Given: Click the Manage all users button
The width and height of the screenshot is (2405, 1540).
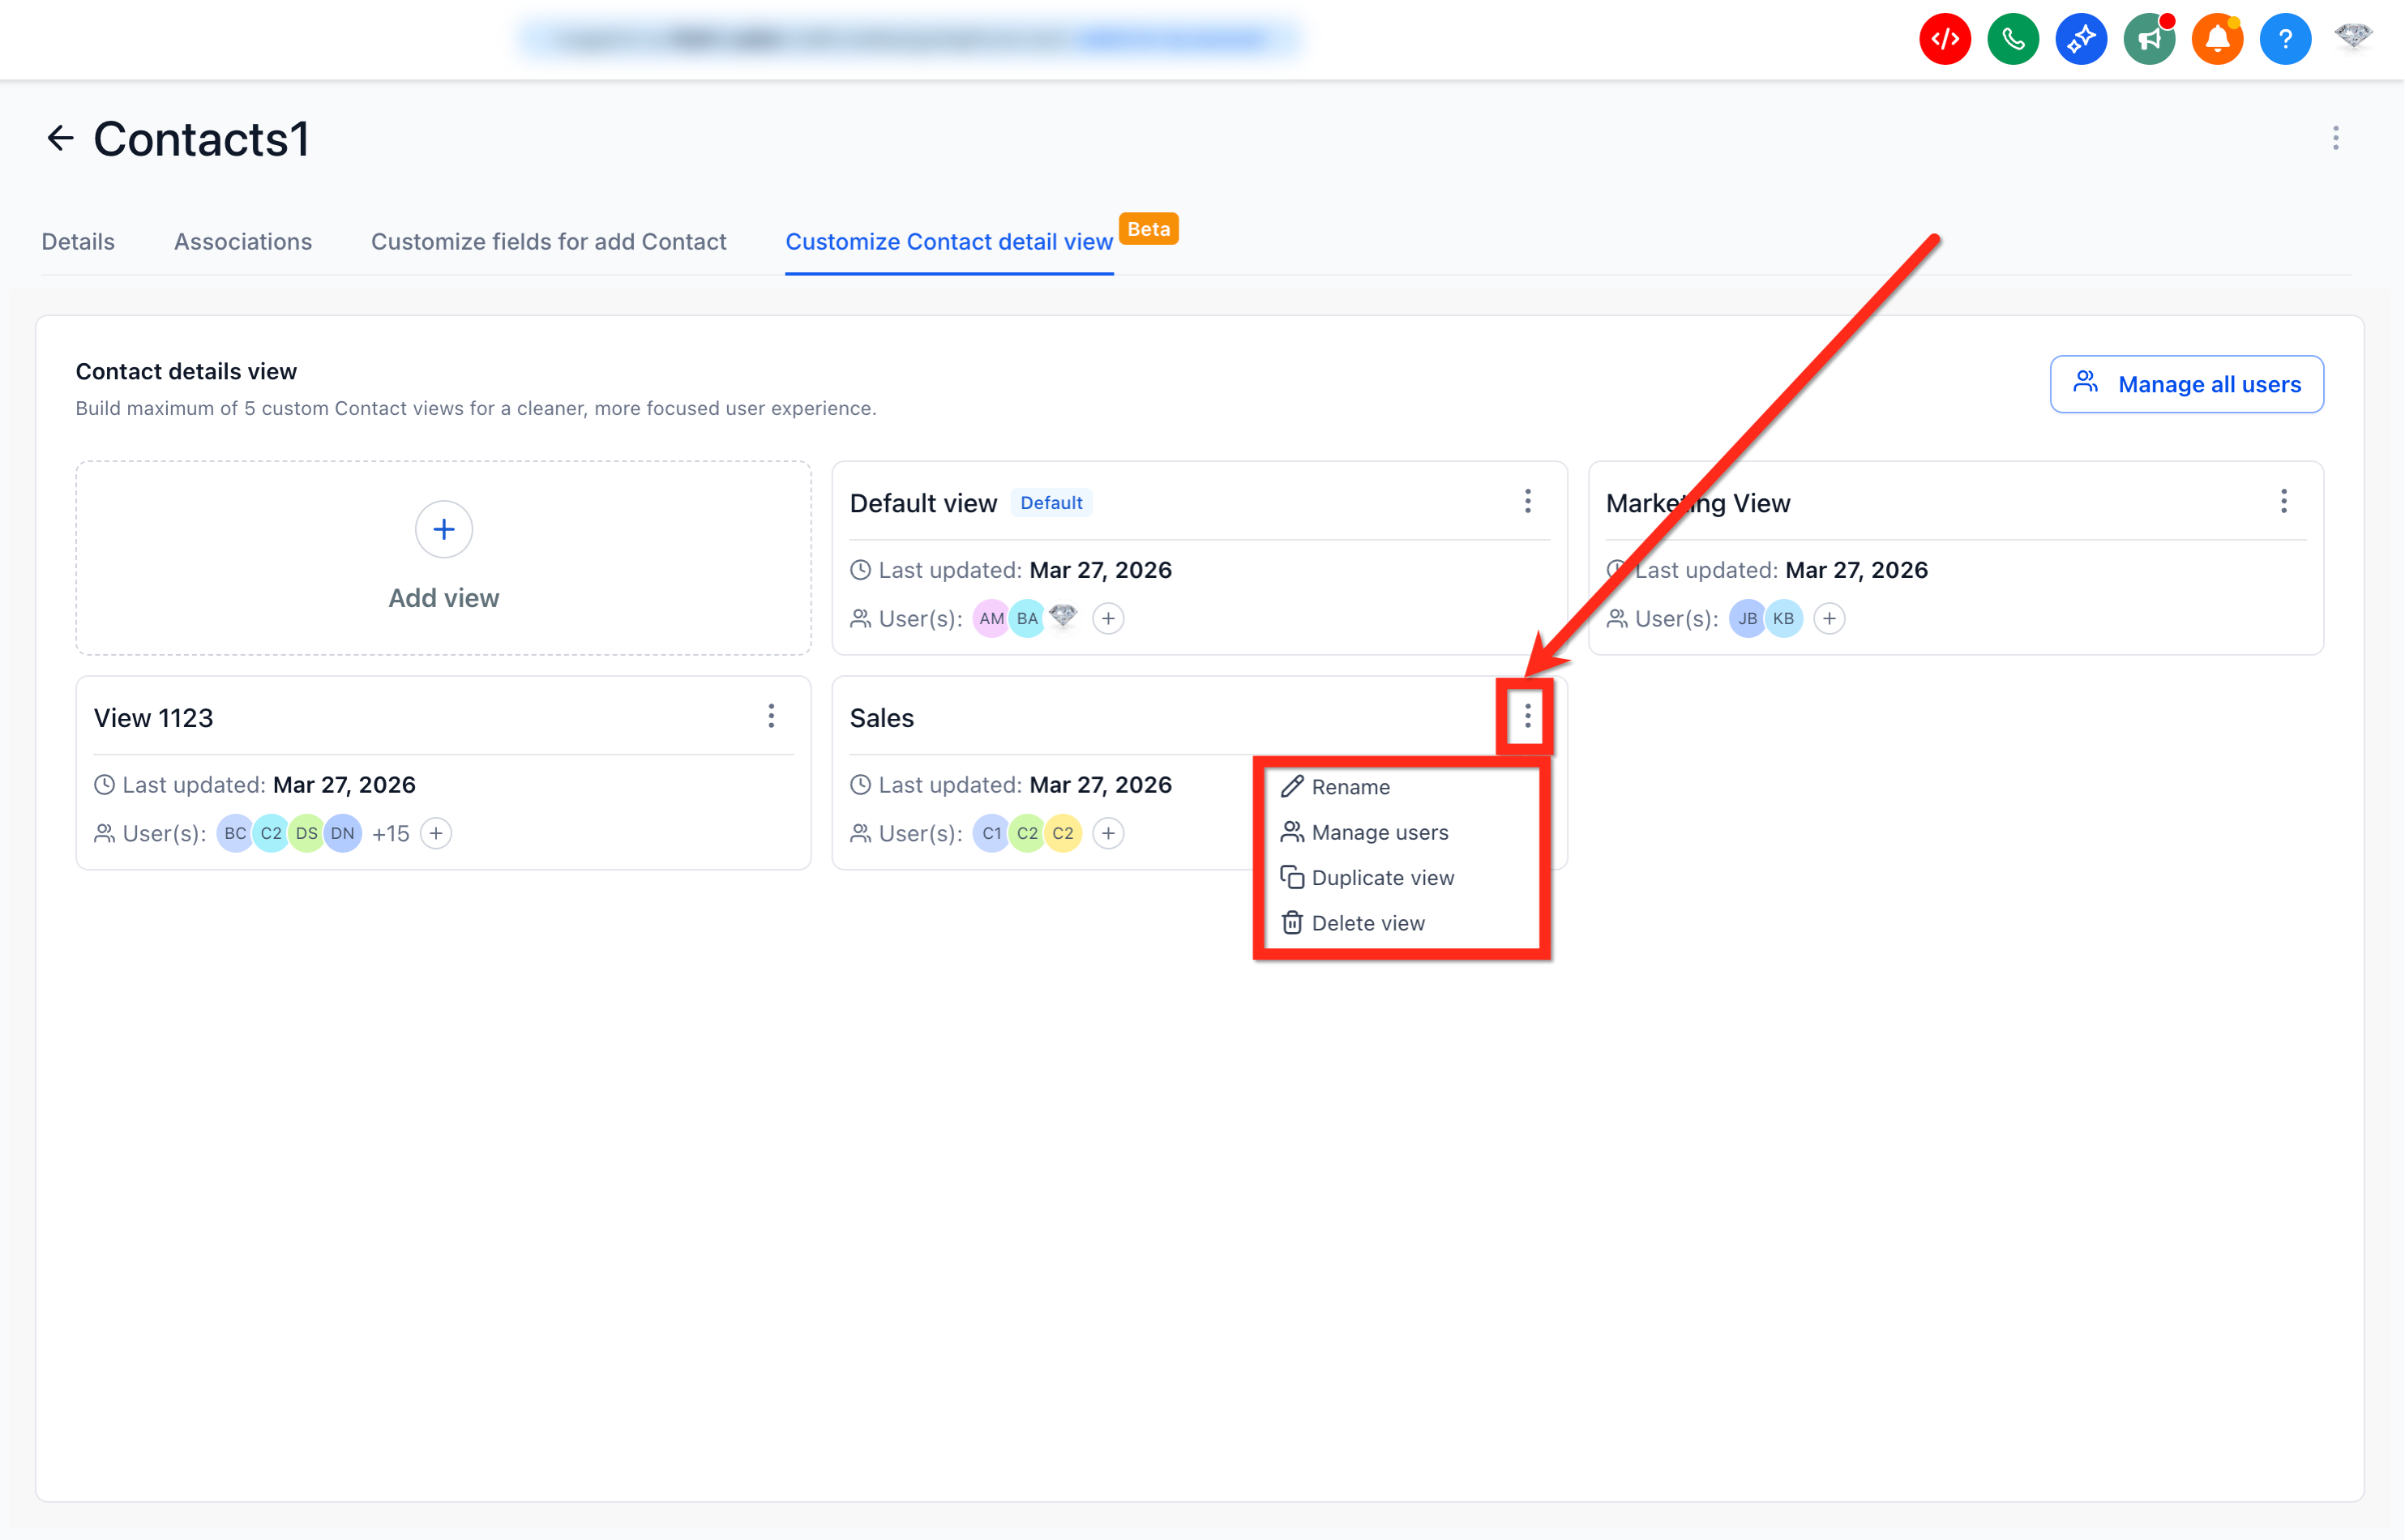Looking at the screenshot, I should [2187, 384].
